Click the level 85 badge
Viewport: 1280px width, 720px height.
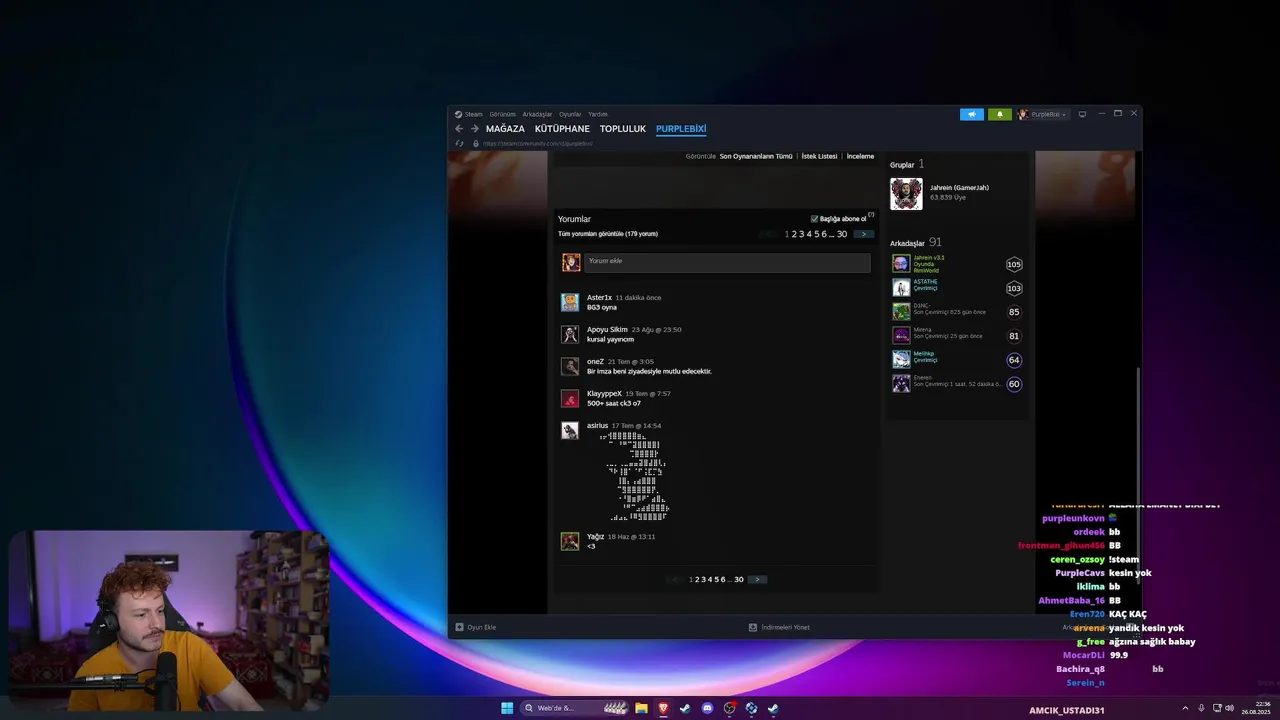coord(1014,312)
